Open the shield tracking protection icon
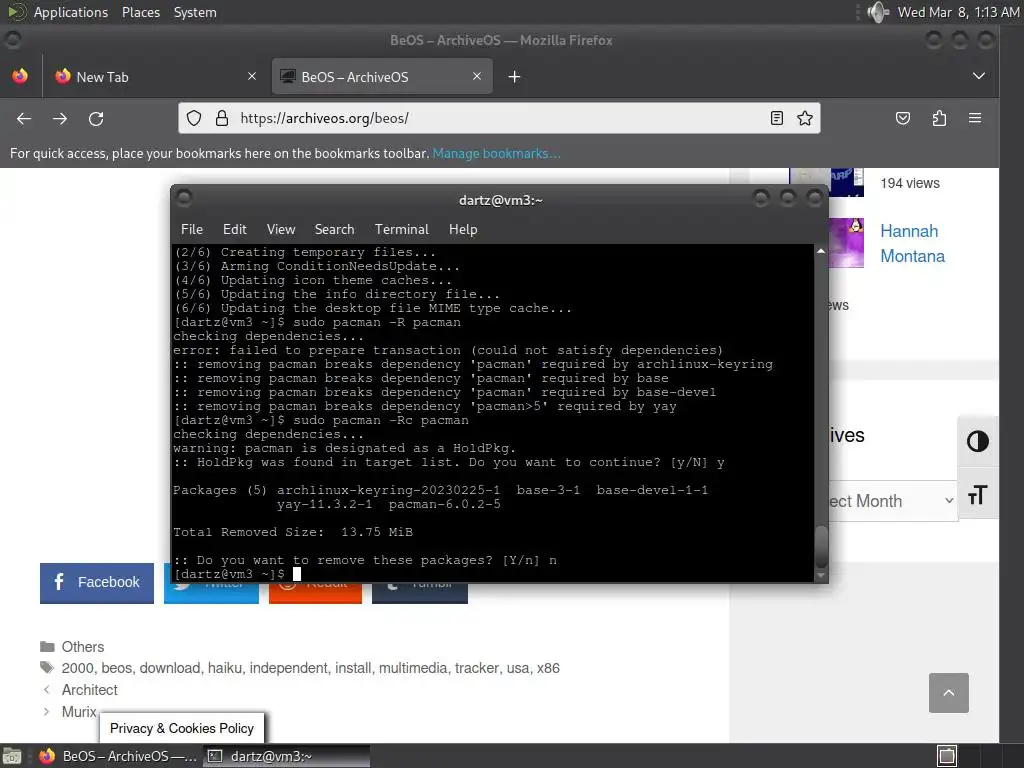Image resolution: width=1024 pixels, height=768 pixels. pos(194,118)
